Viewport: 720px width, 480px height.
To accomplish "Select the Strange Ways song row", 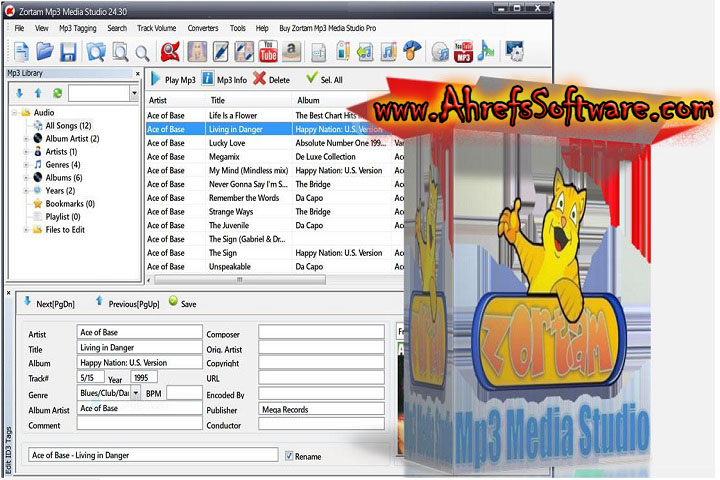I will (275, 211).
